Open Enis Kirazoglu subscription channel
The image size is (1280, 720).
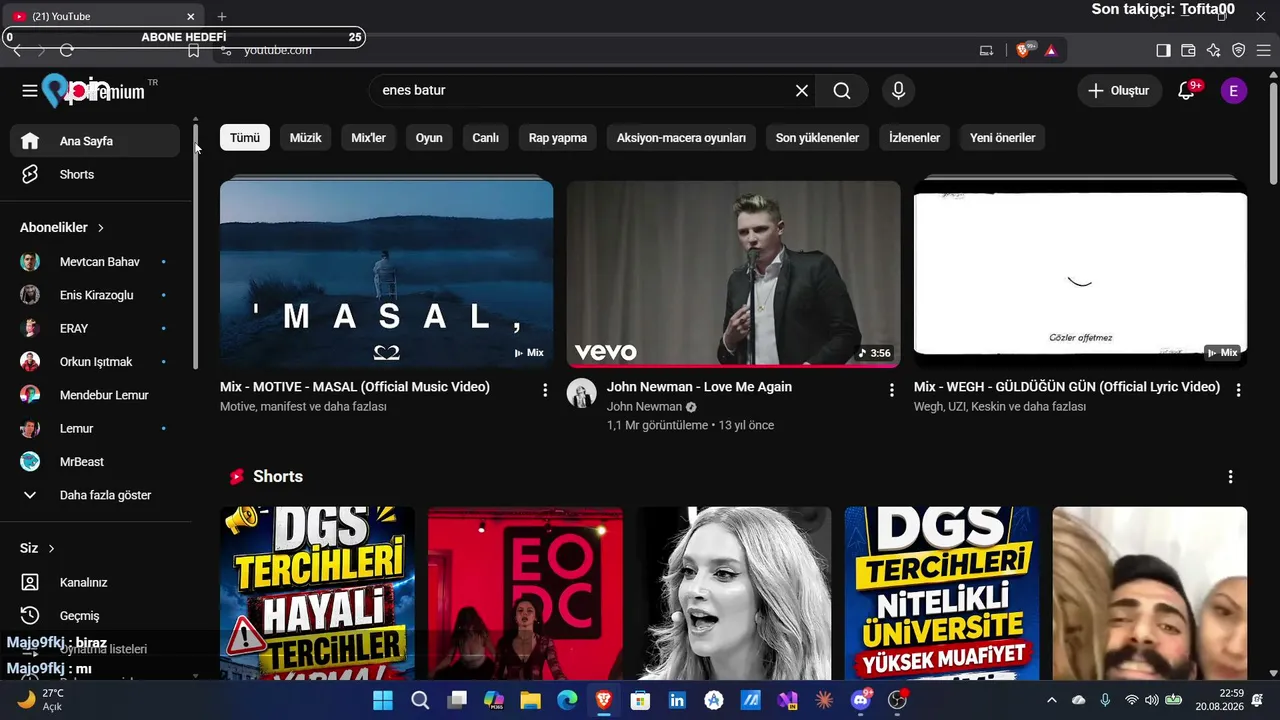[x=95, y=295]
